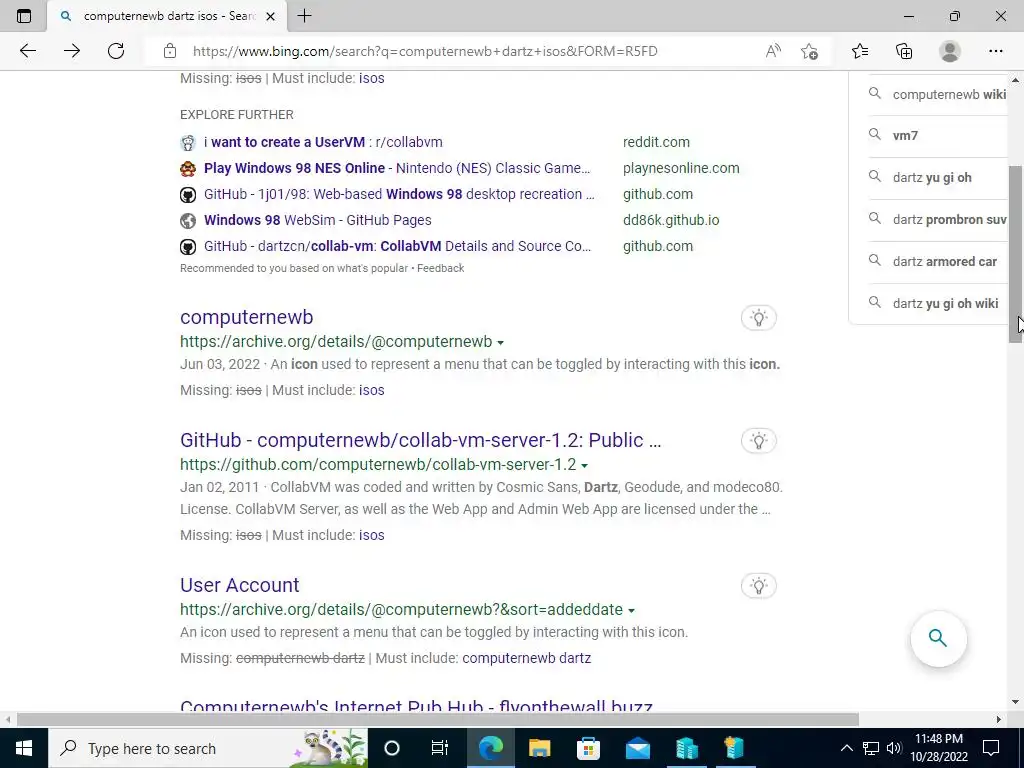Open Microsoft Store from the taskbar
Screen dimensions: 1024x768
(x=588, y=748)
